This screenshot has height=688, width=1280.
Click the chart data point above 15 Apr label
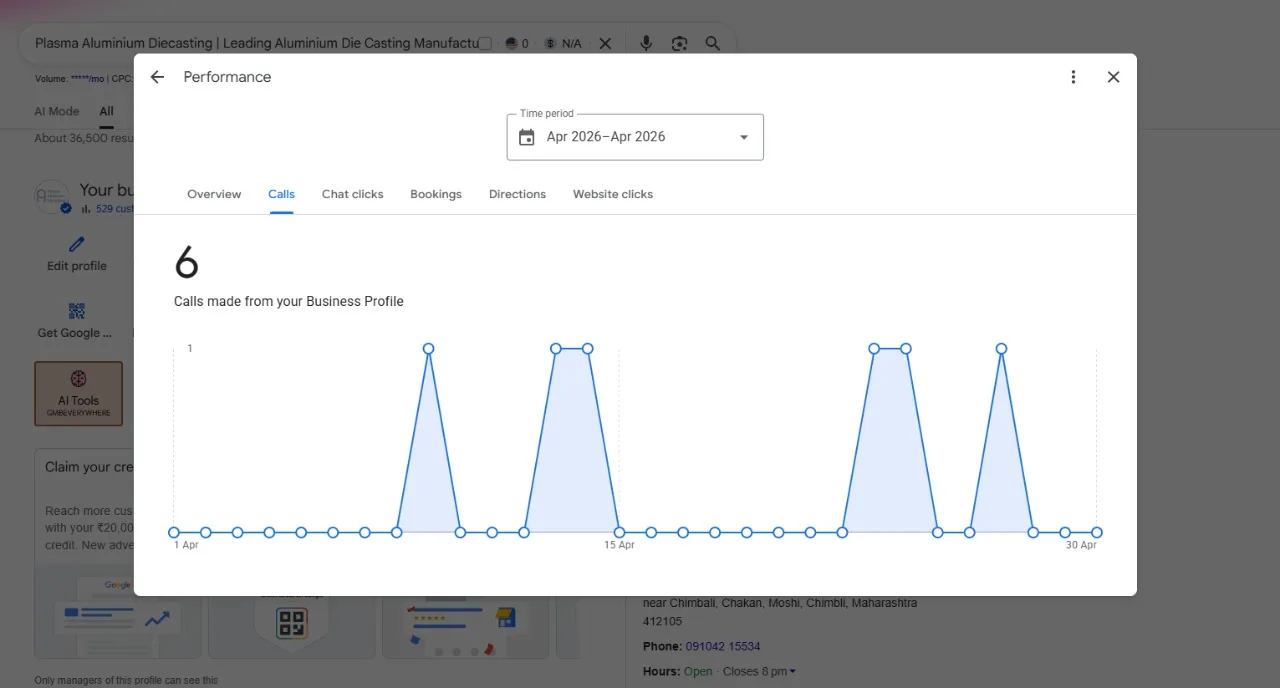[619, 532]
